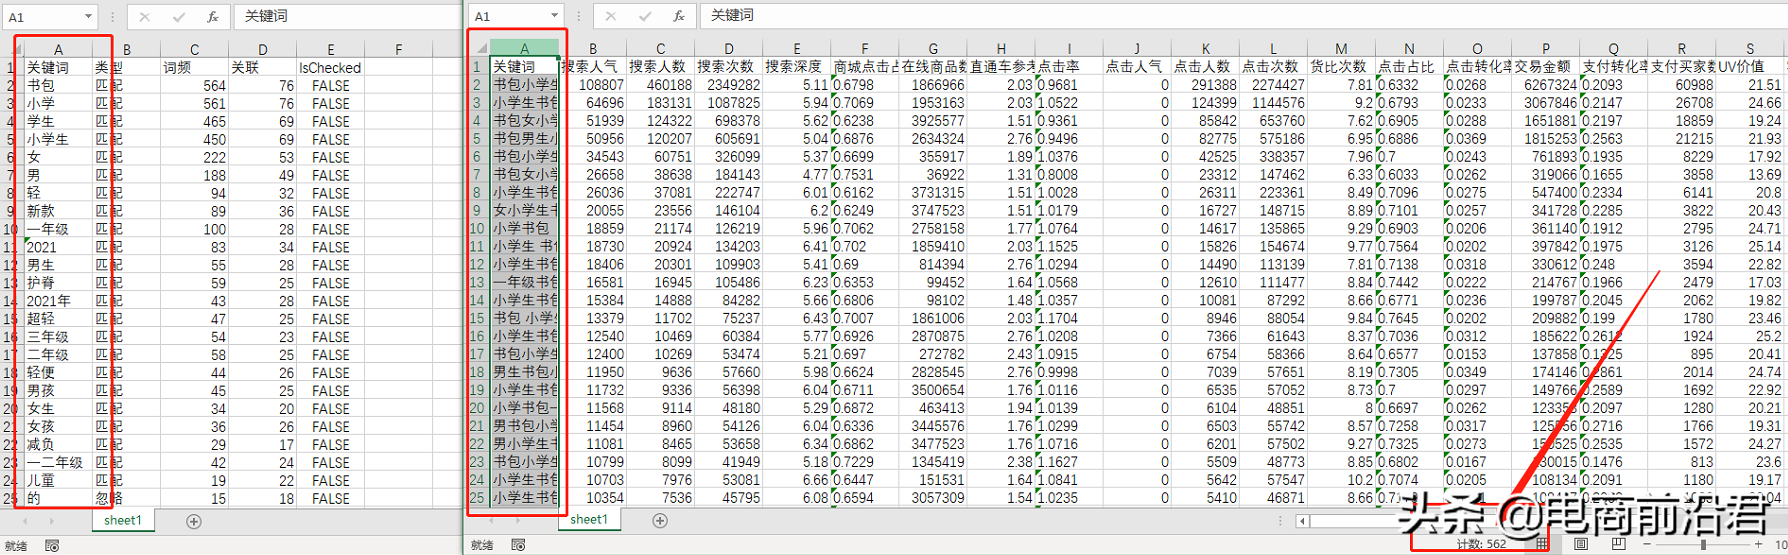This screenshot has width=1788, height=555.
Task: Open Name Box dropdown in right window
Action: pyautogui.click(x=555, y=16)
